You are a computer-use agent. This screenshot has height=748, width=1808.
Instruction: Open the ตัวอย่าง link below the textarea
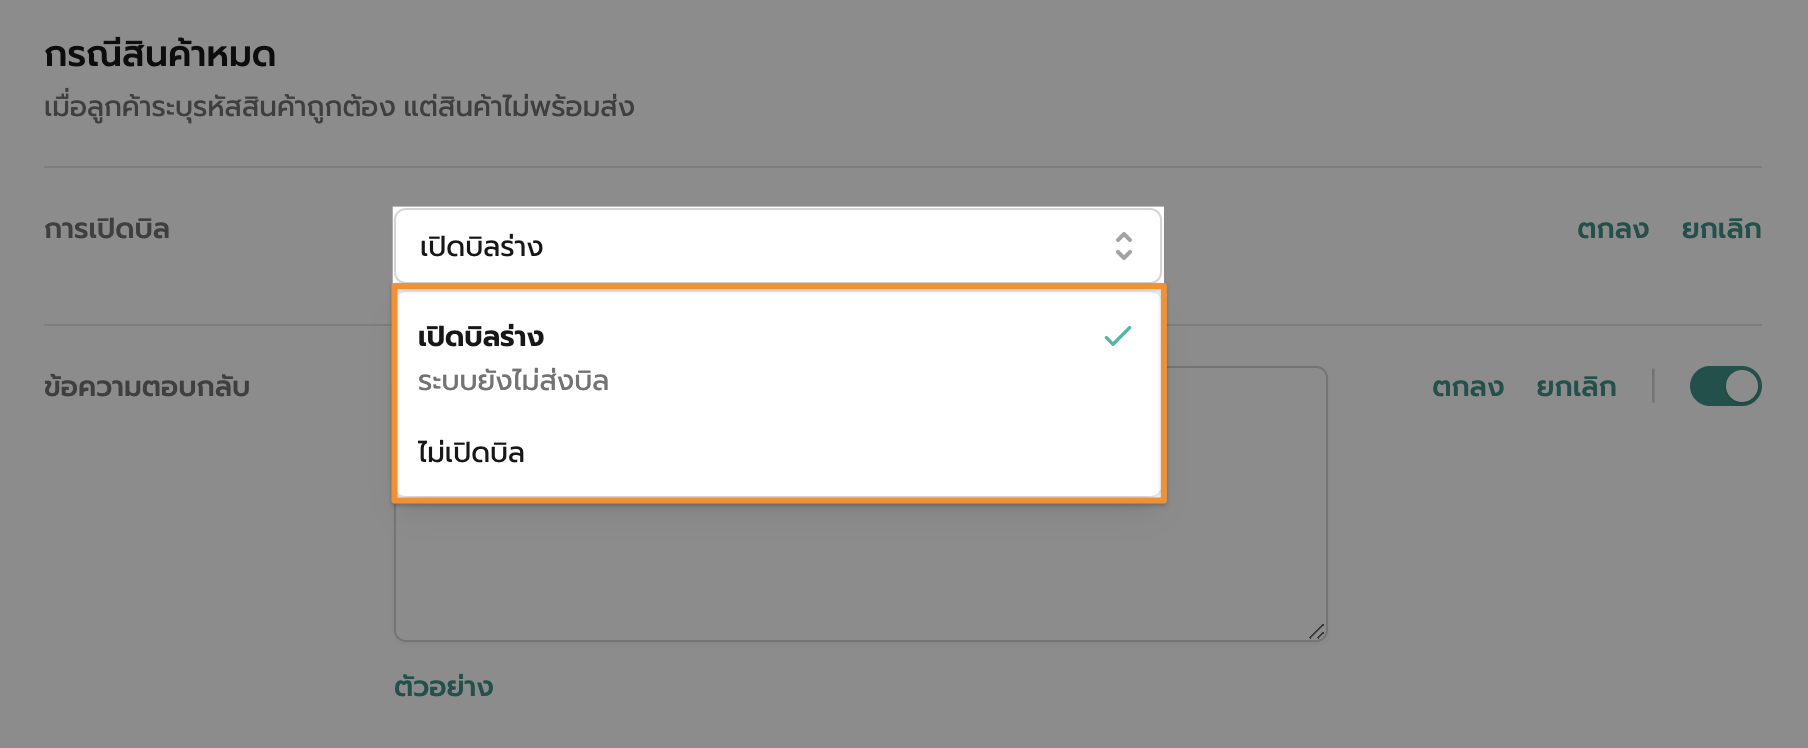coord(443,687)
